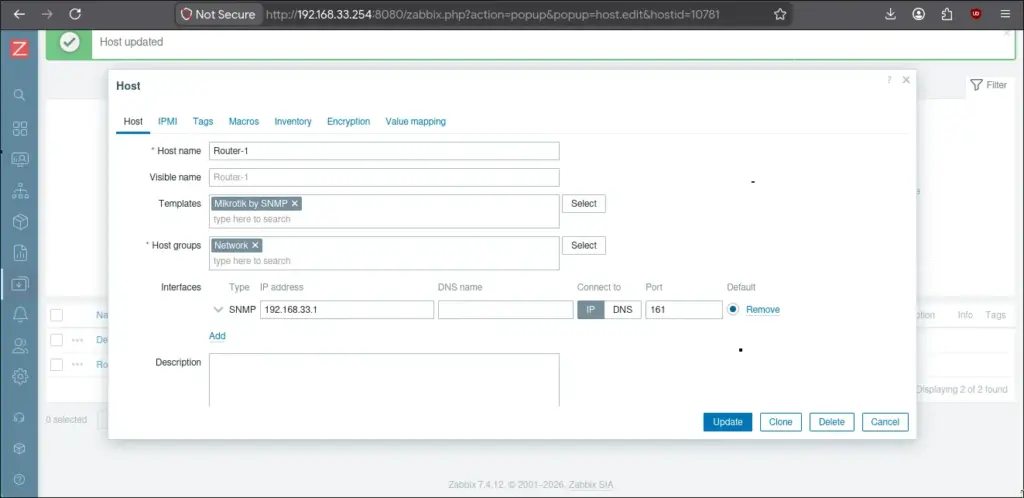Click the Not Secure shield indicator
Screen dimensions: 1024x498
[219, 14]
